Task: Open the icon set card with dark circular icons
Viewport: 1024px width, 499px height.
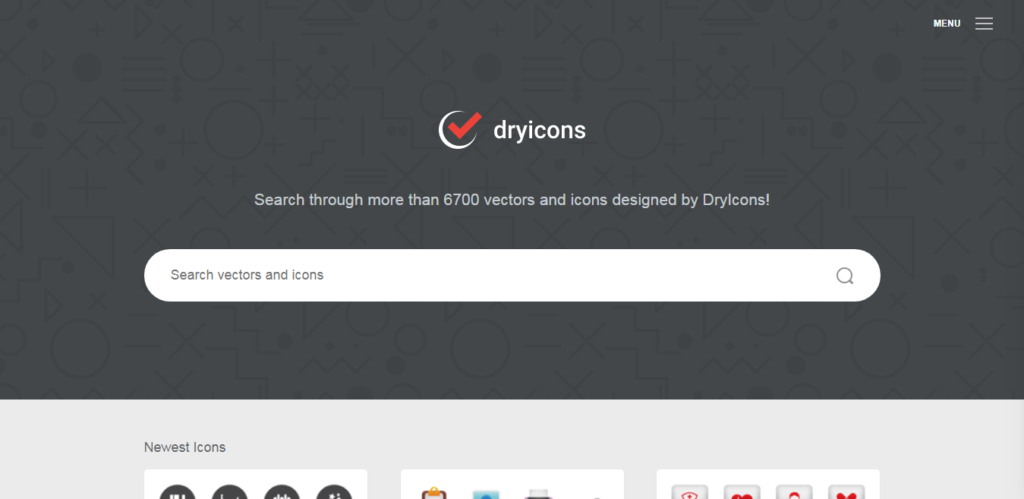Action: 255,484
